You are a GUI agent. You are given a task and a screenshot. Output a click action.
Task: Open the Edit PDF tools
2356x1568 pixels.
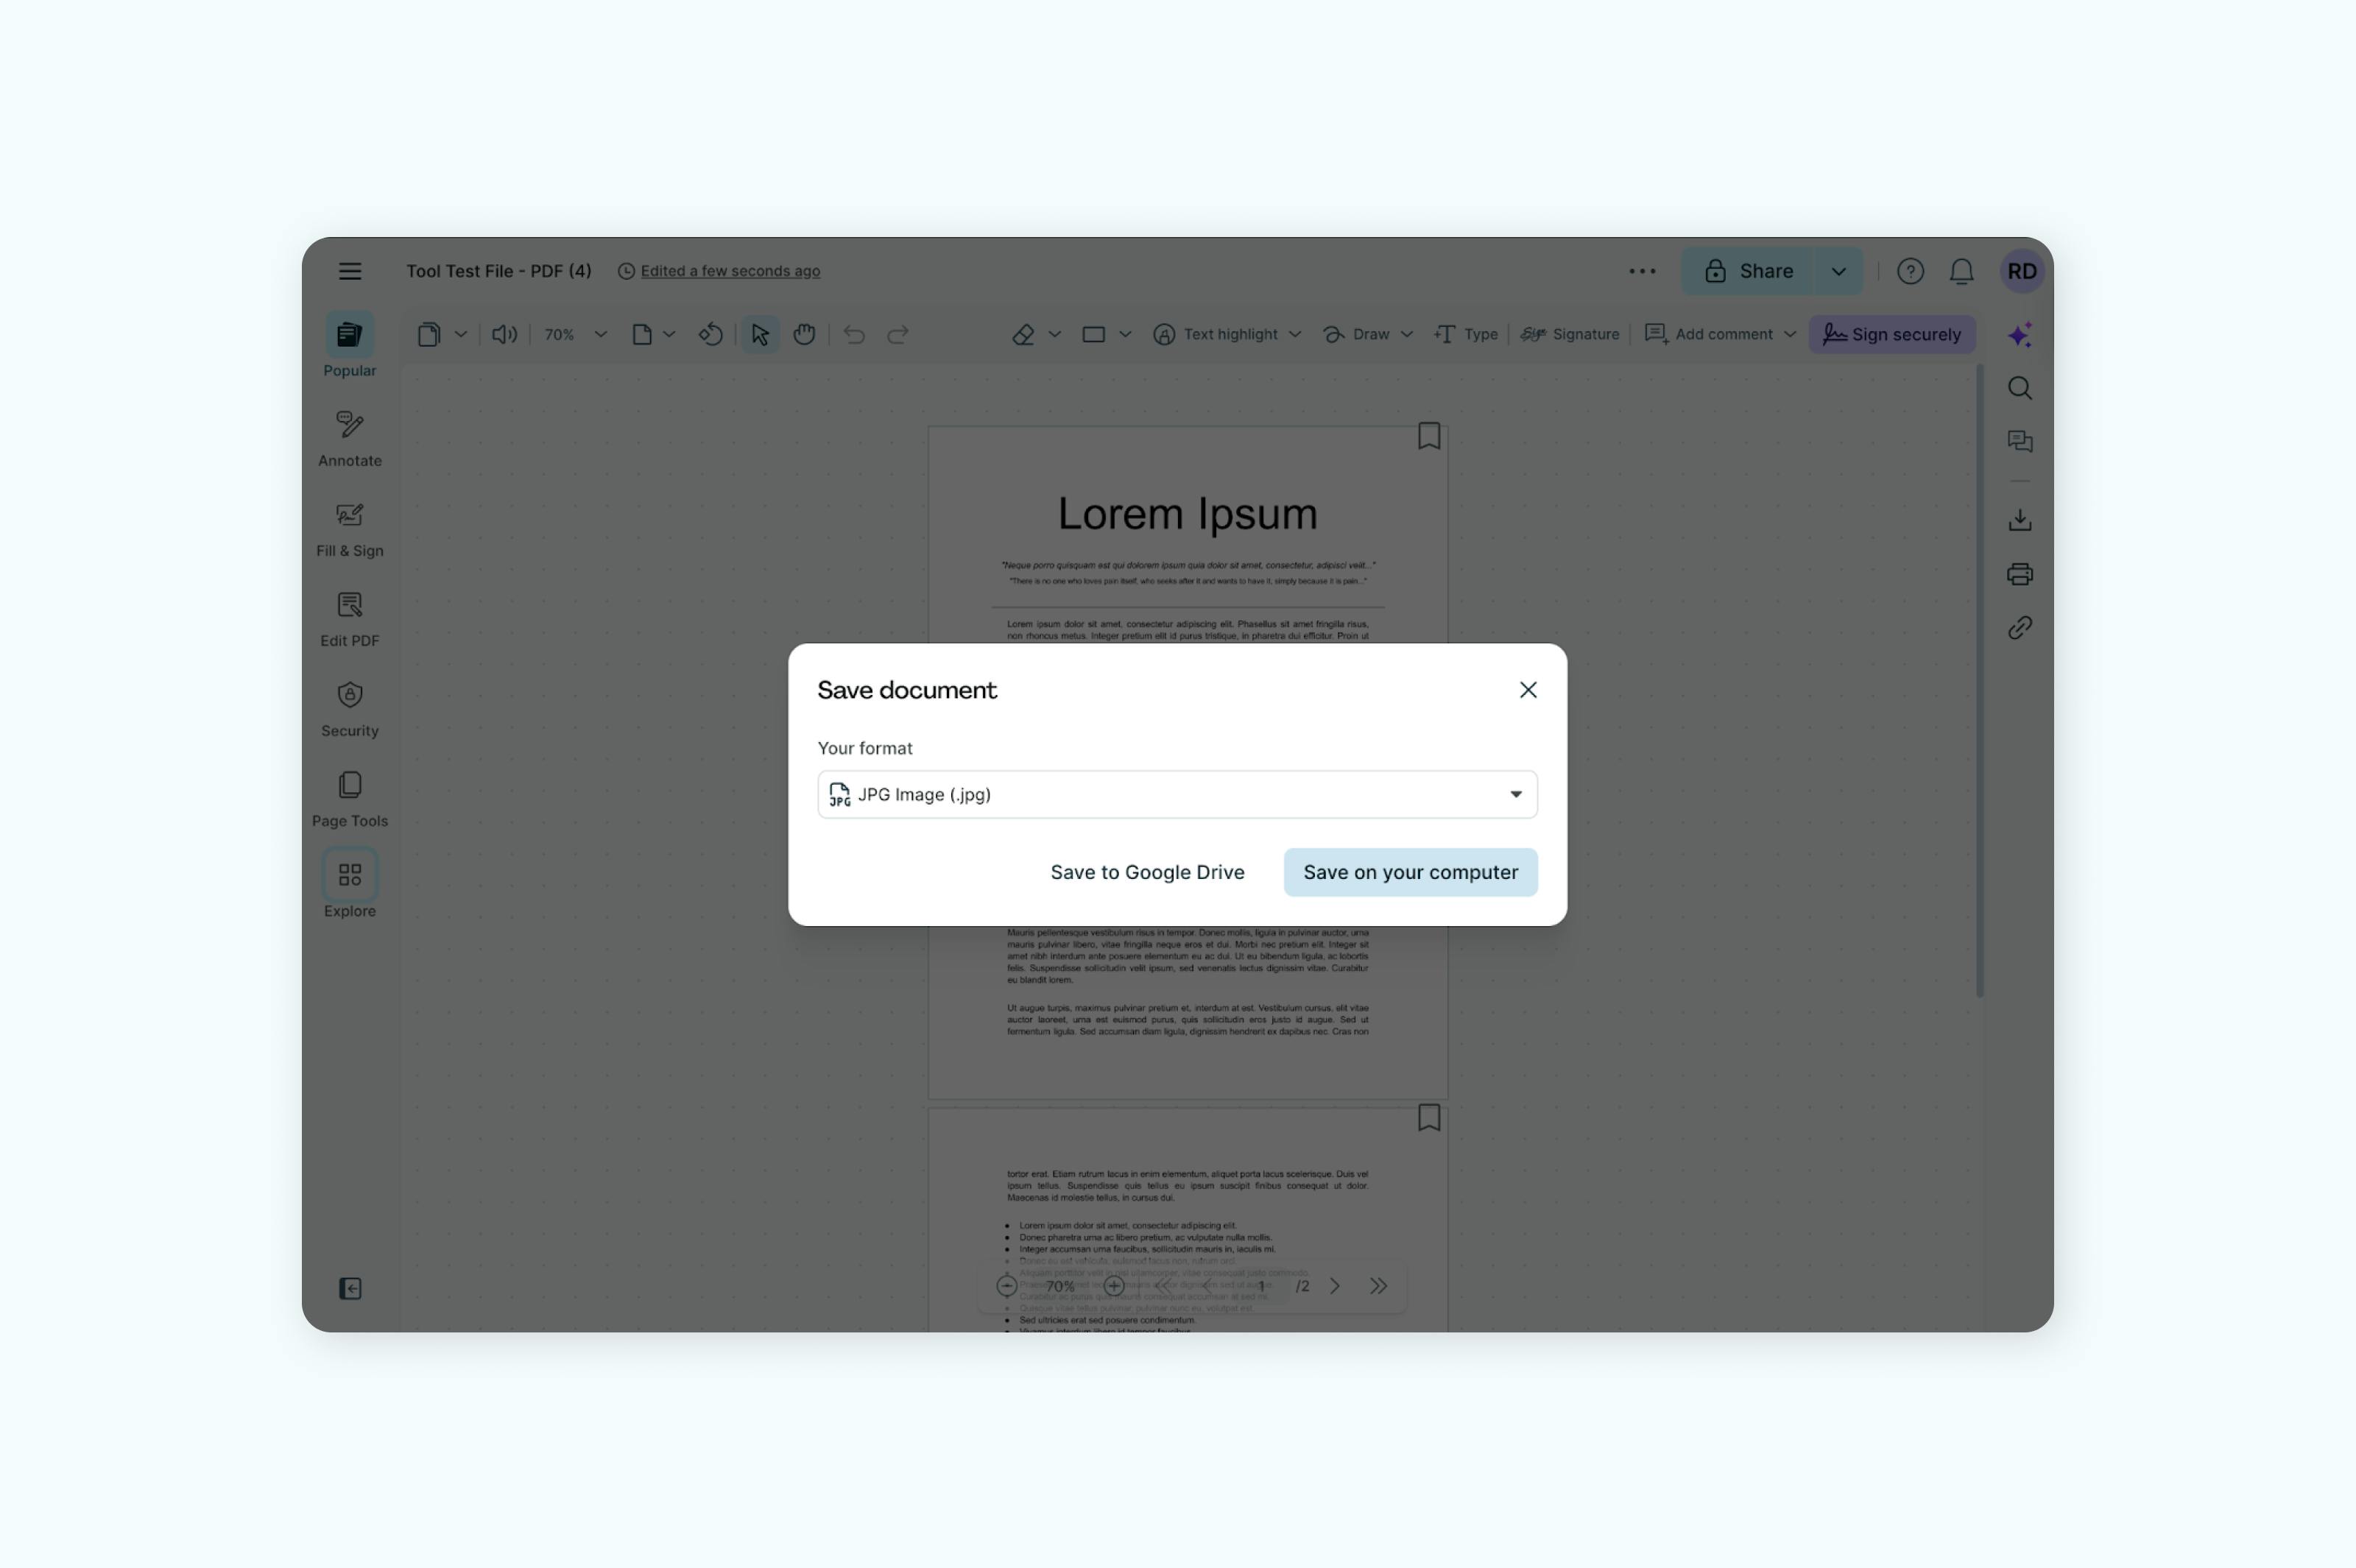(349, 618)
